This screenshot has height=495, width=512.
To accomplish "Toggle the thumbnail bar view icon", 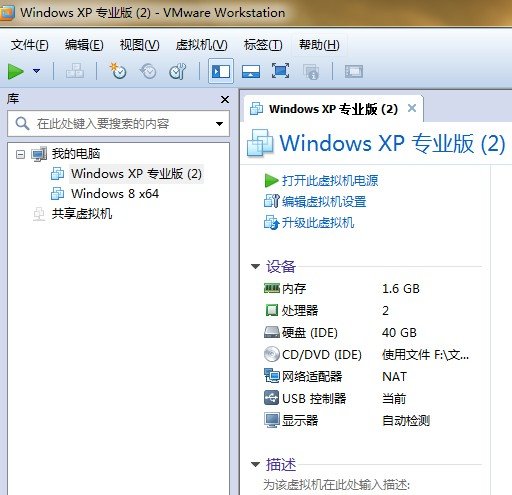I will [x=251, y=72].
